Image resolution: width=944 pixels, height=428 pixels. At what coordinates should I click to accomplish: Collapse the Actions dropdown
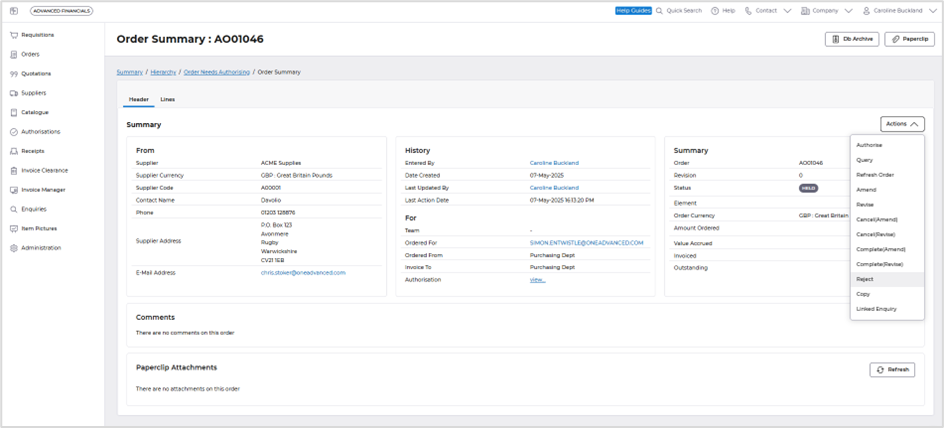click(902, 124)
